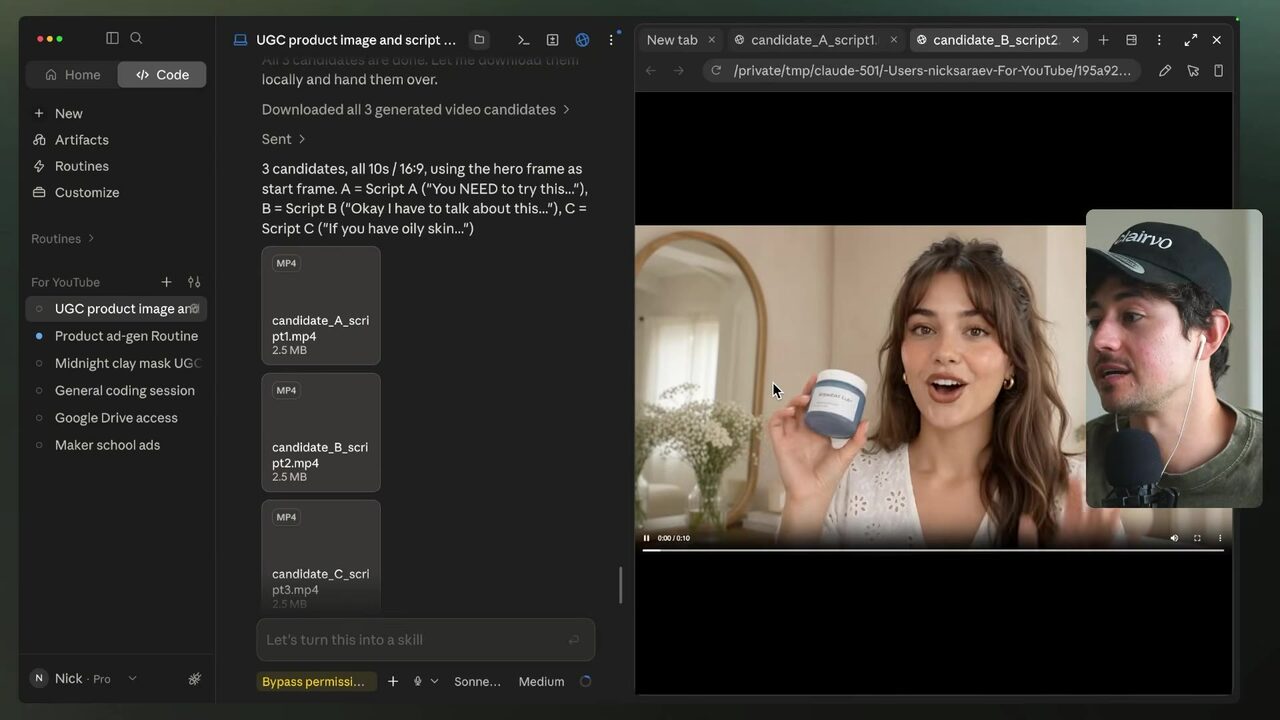This screenshot has height=720, width=1280.
Task: Click the folder icon beside the session title
Action: coord(479,40)
